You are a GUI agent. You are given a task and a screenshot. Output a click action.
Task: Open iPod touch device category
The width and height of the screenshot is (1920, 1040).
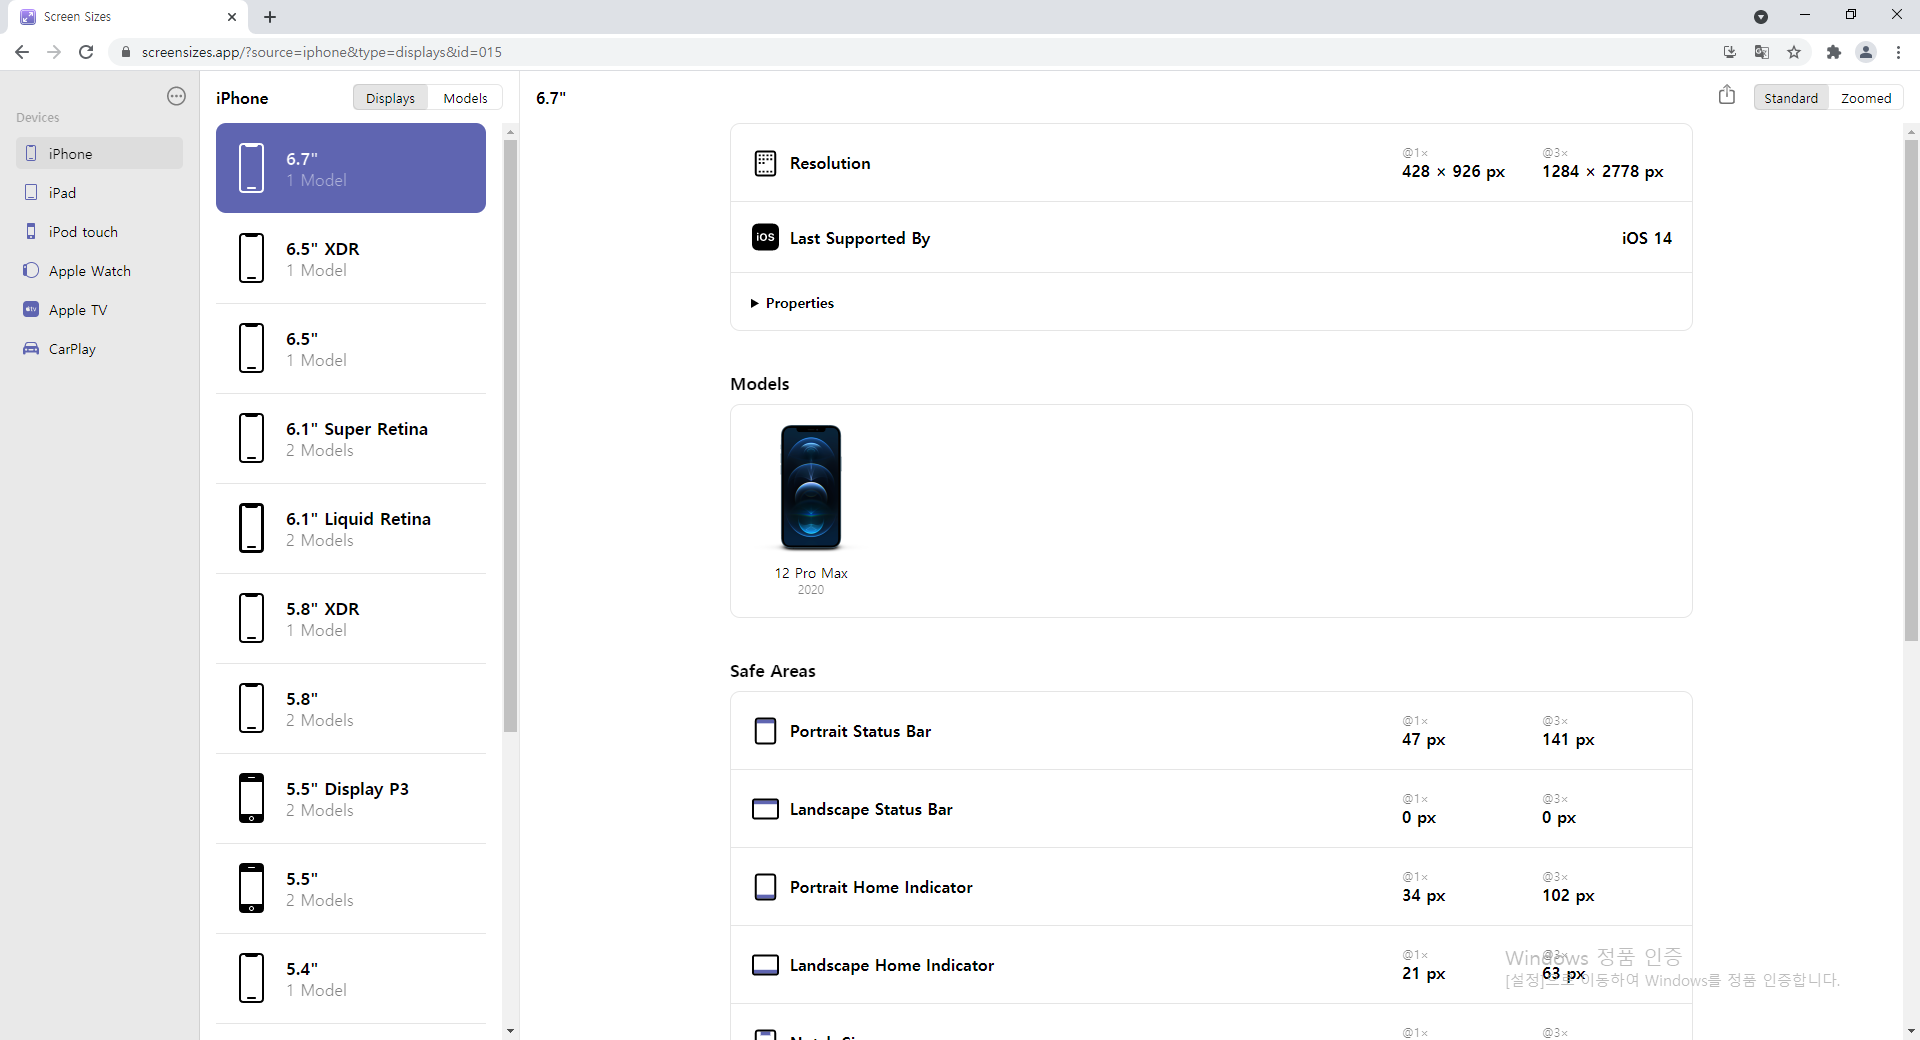pyautogui.click(x=99, y=231)
